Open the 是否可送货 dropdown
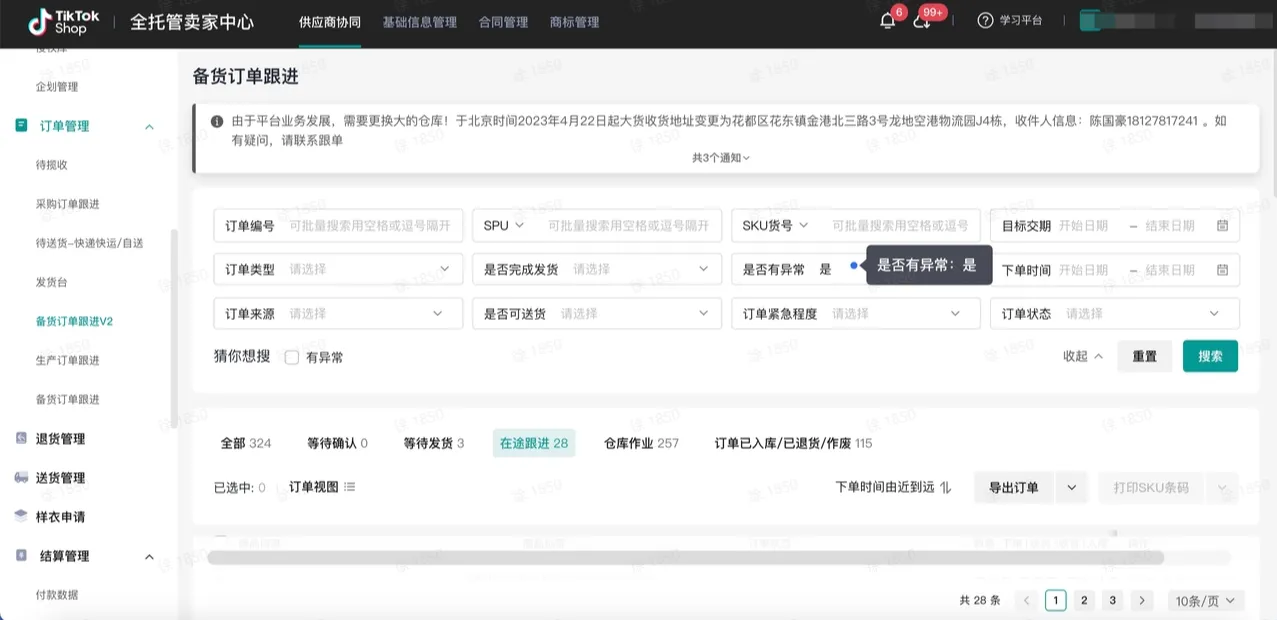Screen dimensions: 1277x620 click(597, 313)
